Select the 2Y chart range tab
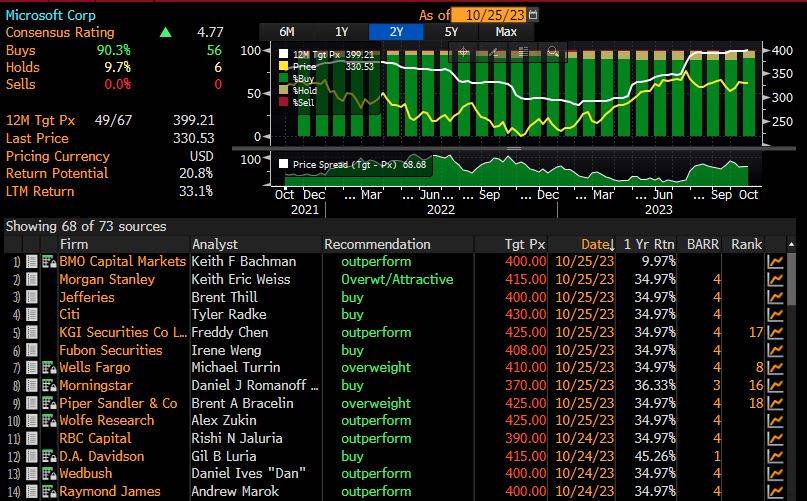Viewport: 807px width, 501px height. (x=396, y=32)
